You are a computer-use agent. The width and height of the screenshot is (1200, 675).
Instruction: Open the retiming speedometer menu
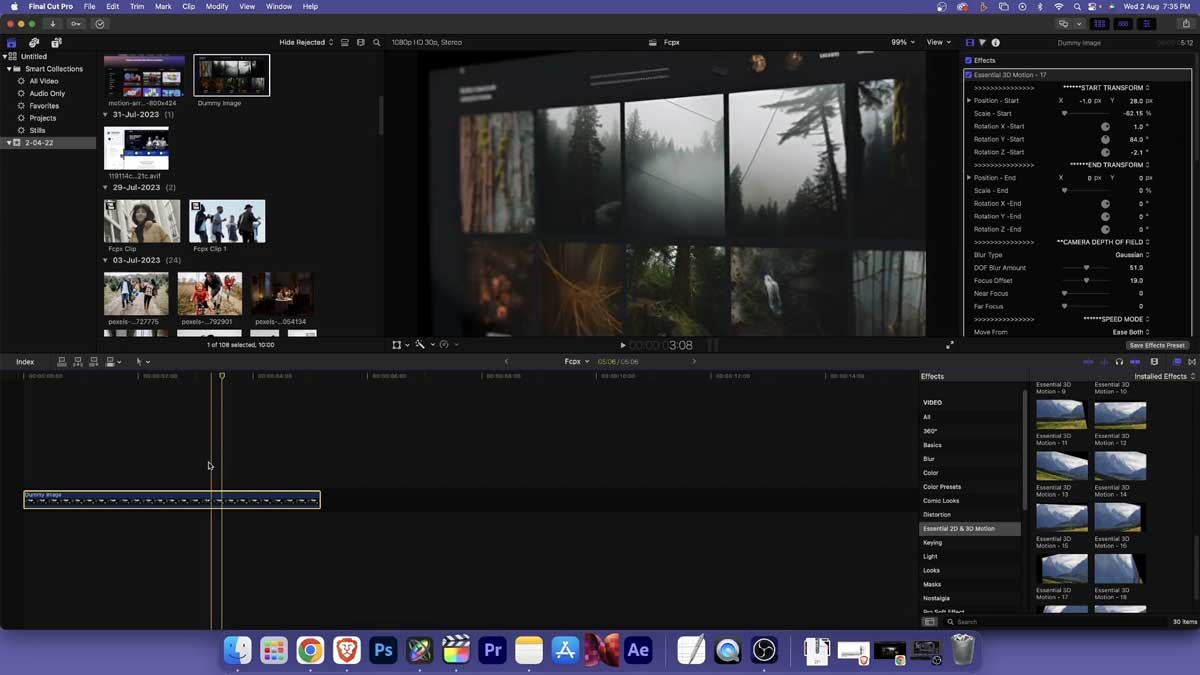point(447,345)
